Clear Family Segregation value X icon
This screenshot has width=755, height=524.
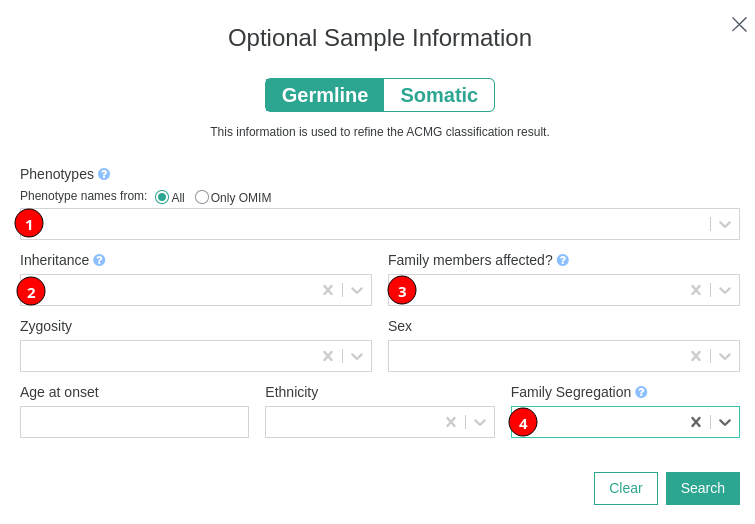[x=696, y=422]
